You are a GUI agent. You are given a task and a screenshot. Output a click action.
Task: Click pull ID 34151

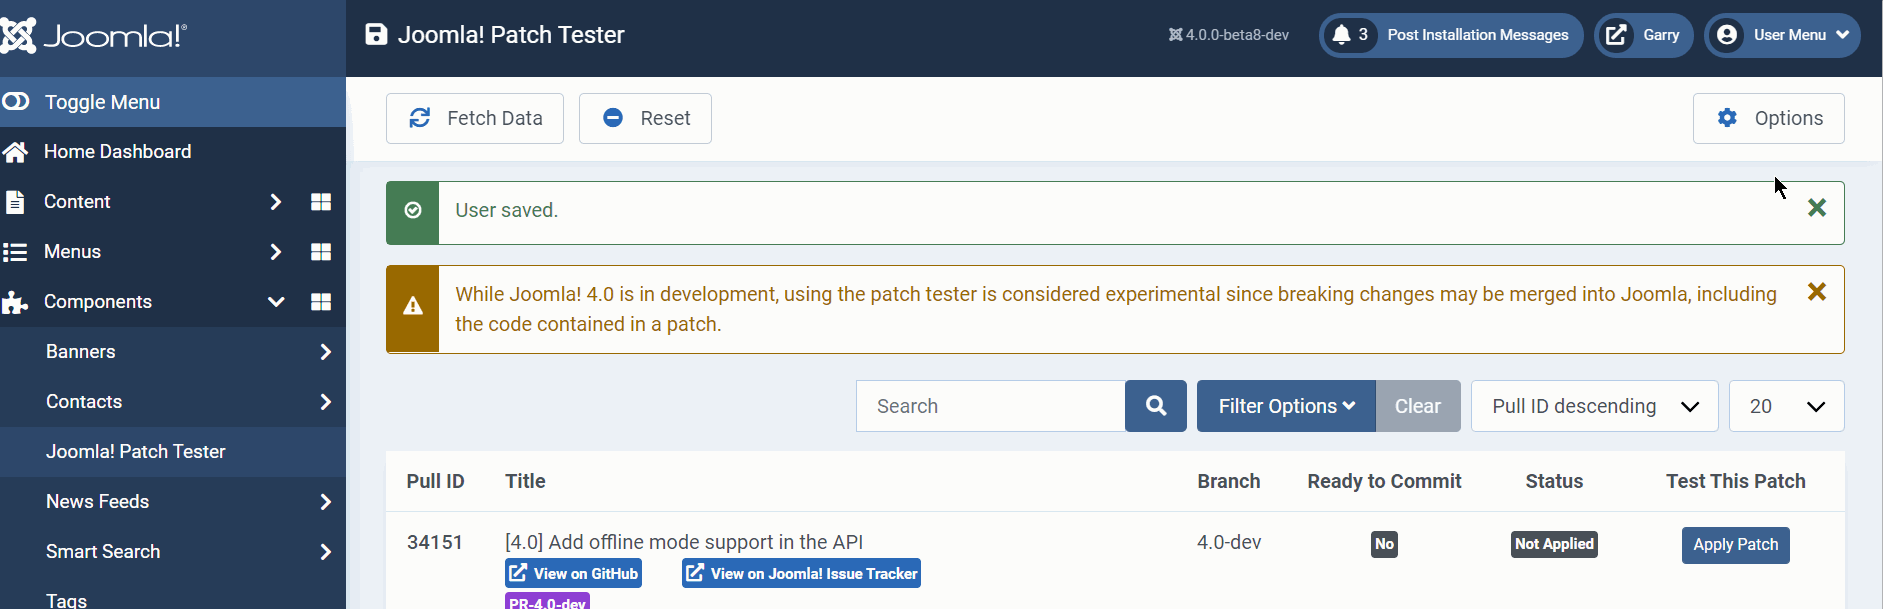(x=435, y=542)
